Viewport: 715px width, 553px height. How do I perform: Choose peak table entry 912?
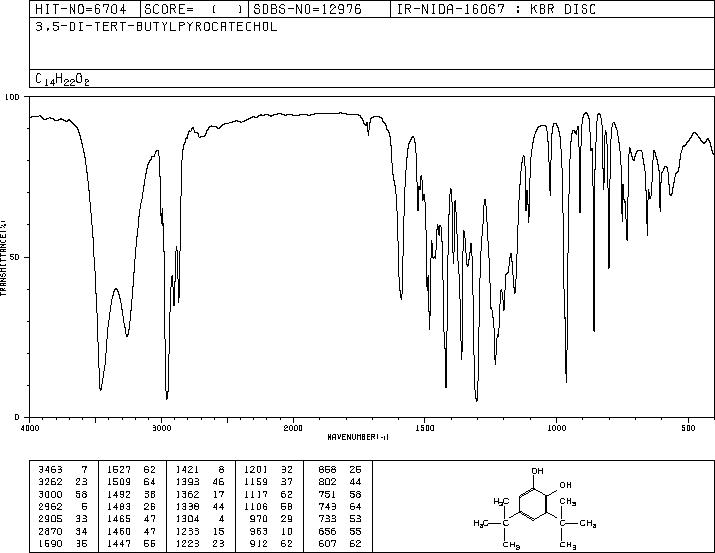271,544
